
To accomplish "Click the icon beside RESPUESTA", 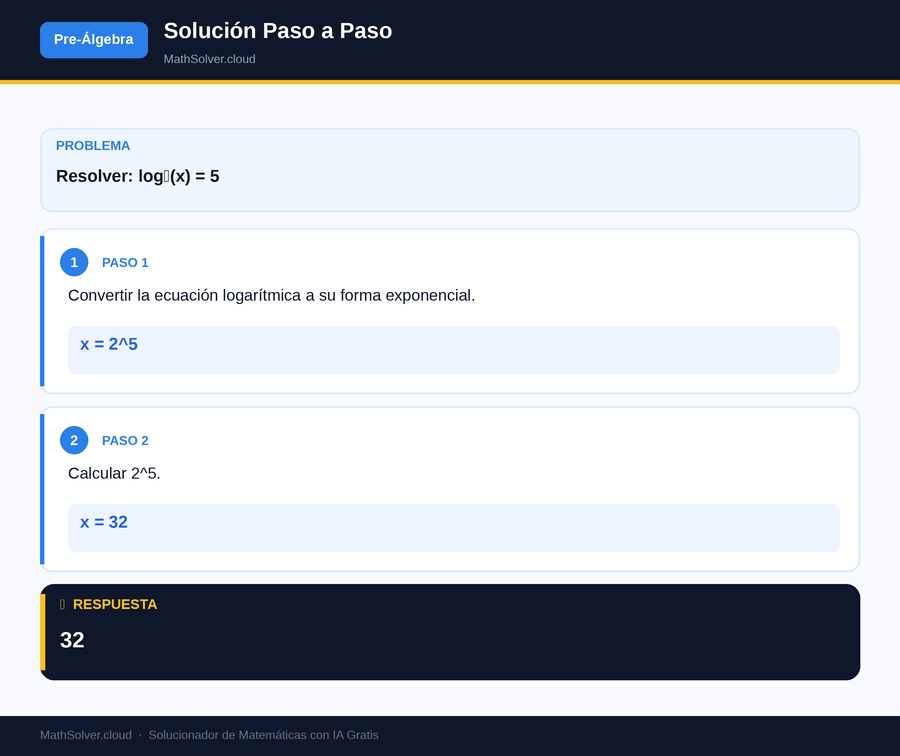I will (63, 604).
